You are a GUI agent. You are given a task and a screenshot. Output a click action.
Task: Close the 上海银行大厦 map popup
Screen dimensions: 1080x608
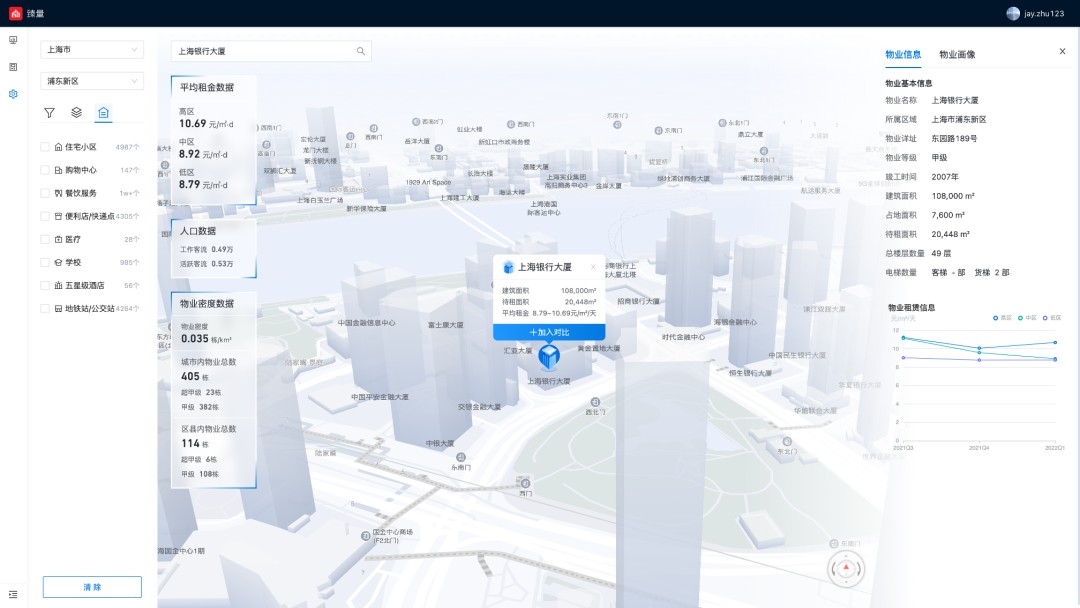593,267
